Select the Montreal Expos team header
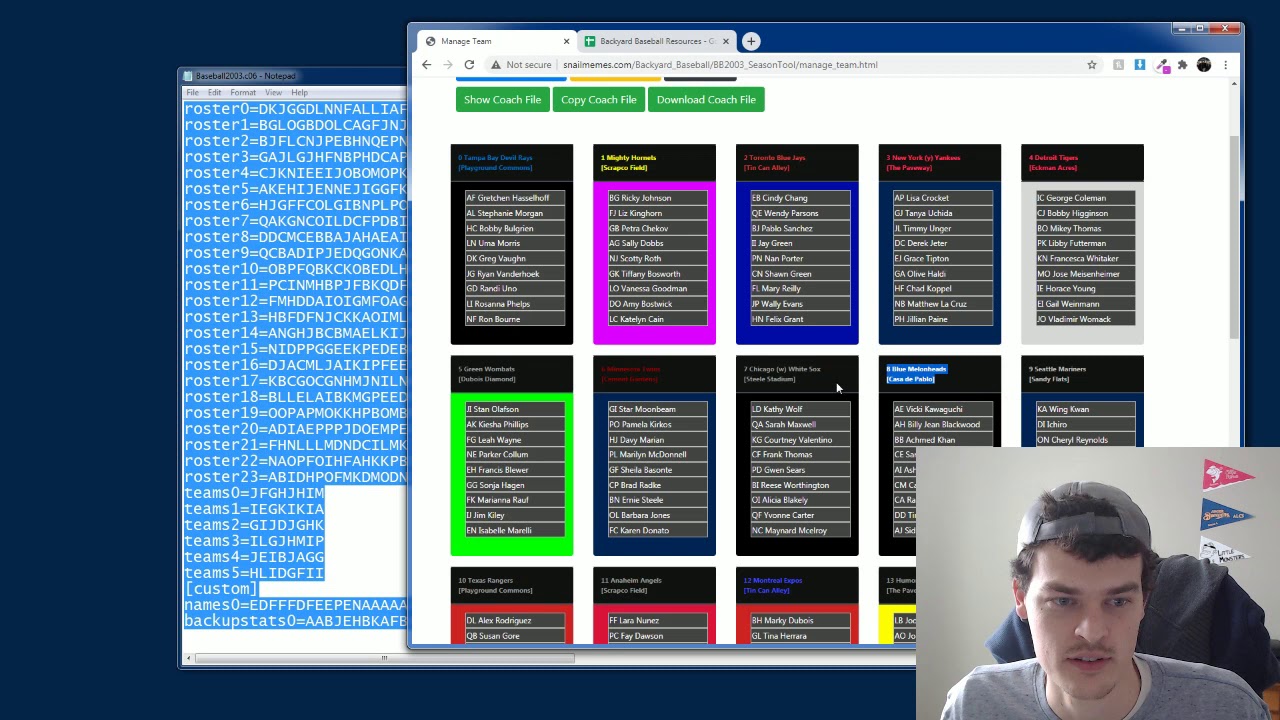1280x720 pixels. tap(797, 585)
